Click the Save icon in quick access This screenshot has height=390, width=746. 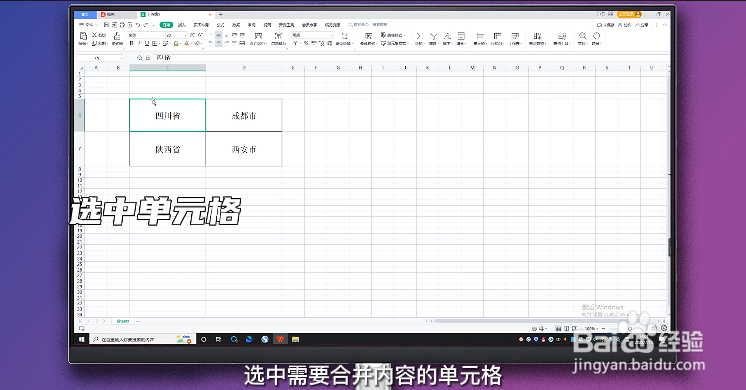(x=107, y=25)
